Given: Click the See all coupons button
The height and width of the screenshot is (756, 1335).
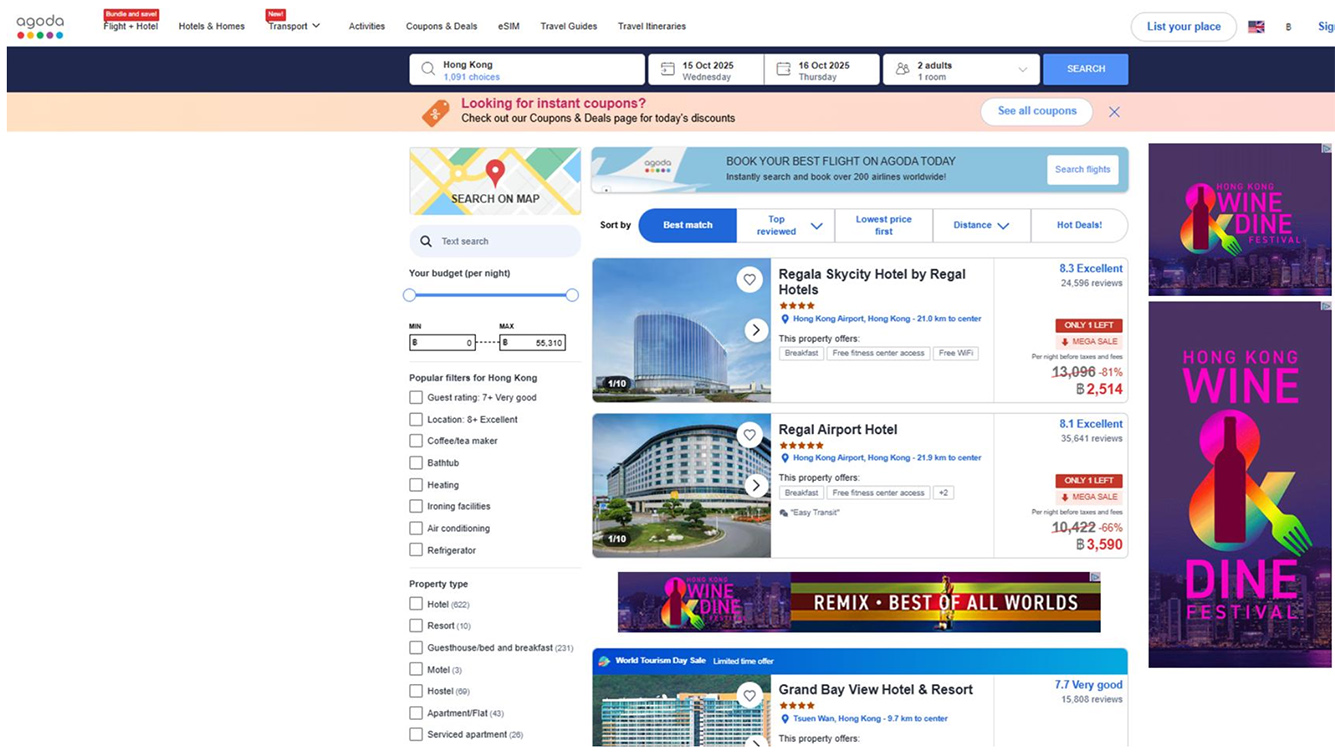Looking at the screenshot, I should [1036, 112].
